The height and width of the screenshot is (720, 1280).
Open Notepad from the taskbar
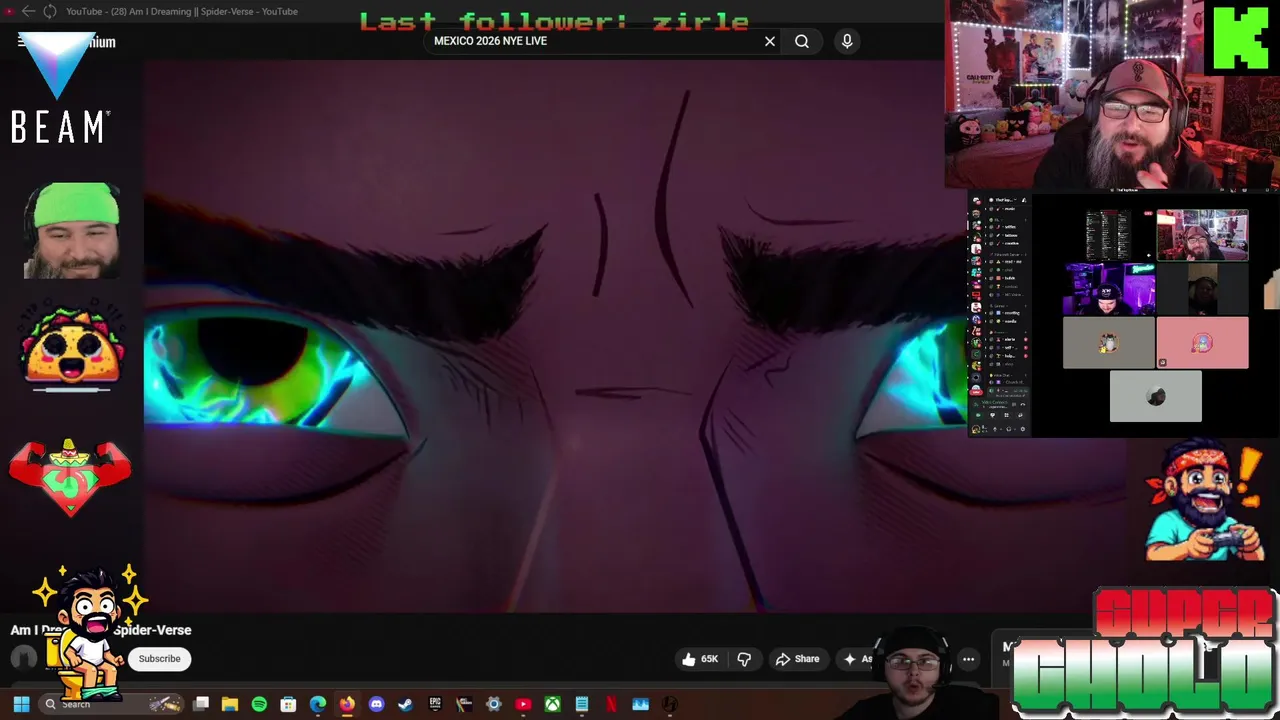tap(581, 704)
